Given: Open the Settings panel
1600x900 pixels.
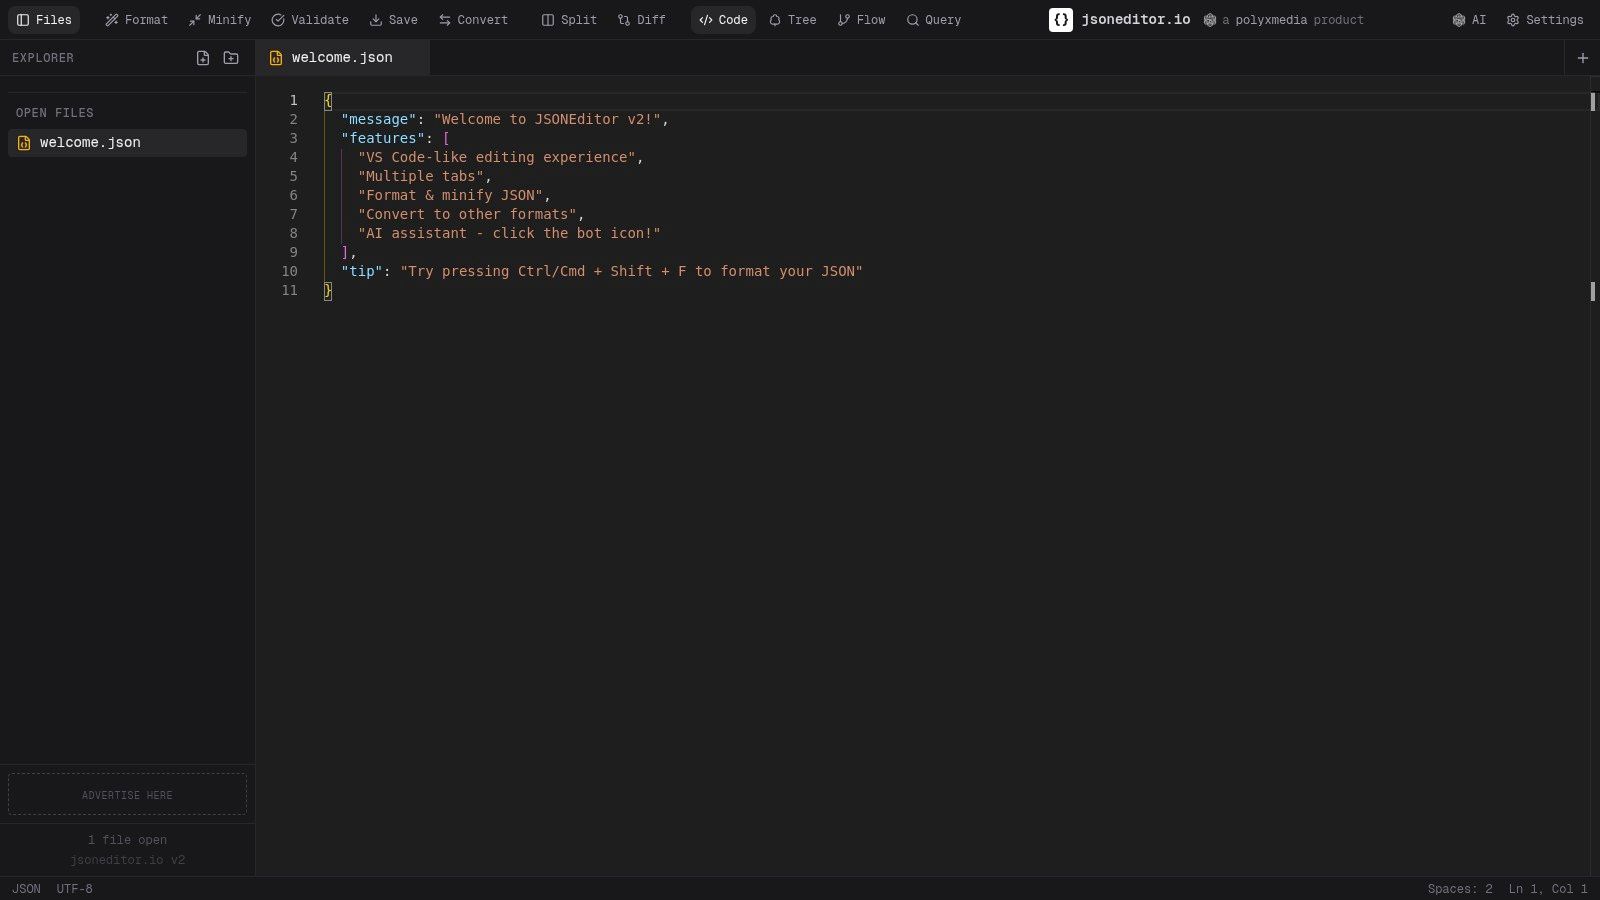Looking at the screenshot, I should point(1543,20).
